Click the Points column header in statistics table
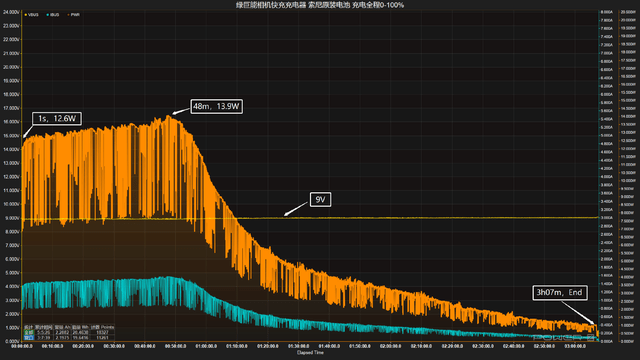 coord(102,327)
